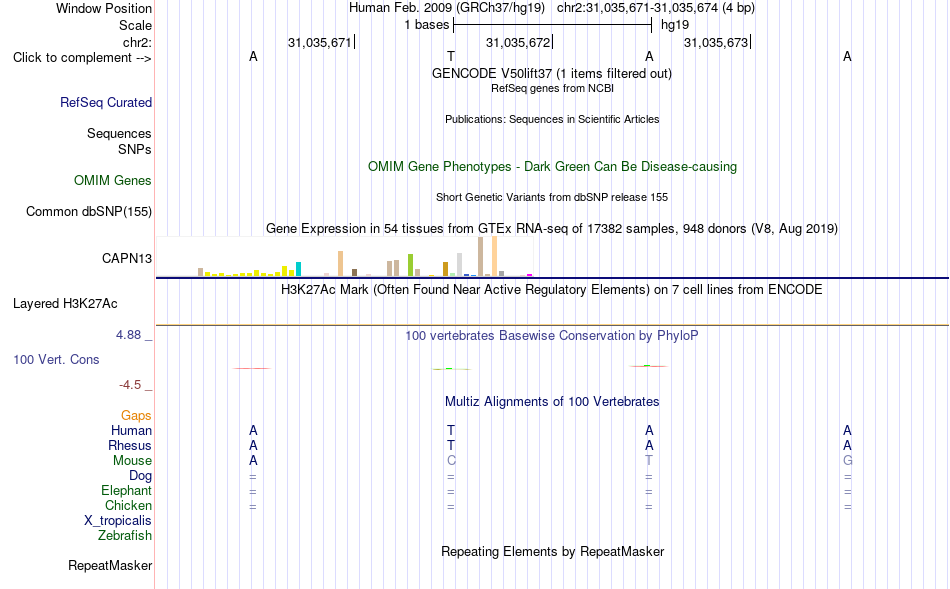Click the GENCODE V50lift37 track title
The width and height of the screenshot is (950, 589).
[551, 73]
